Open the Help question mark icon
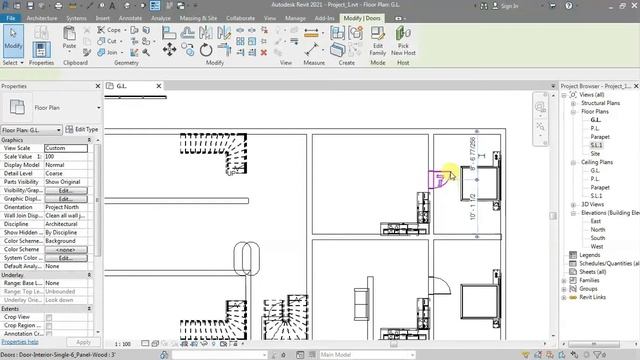640x360 pixels. point(569,6)
